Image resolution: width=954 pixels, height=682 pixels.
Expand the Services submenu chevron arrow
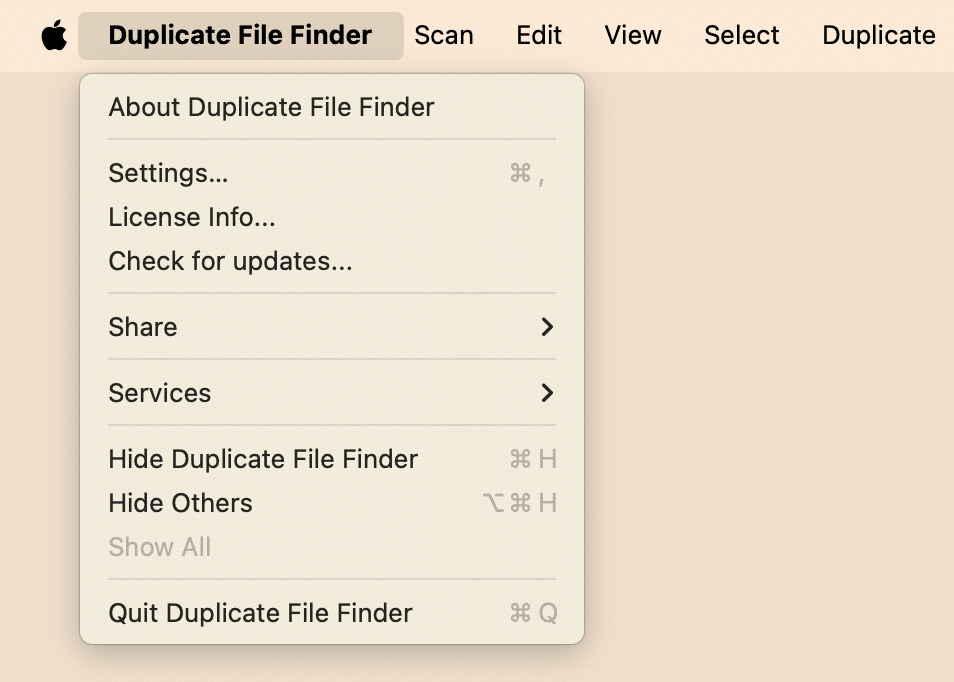coord(546,393)
